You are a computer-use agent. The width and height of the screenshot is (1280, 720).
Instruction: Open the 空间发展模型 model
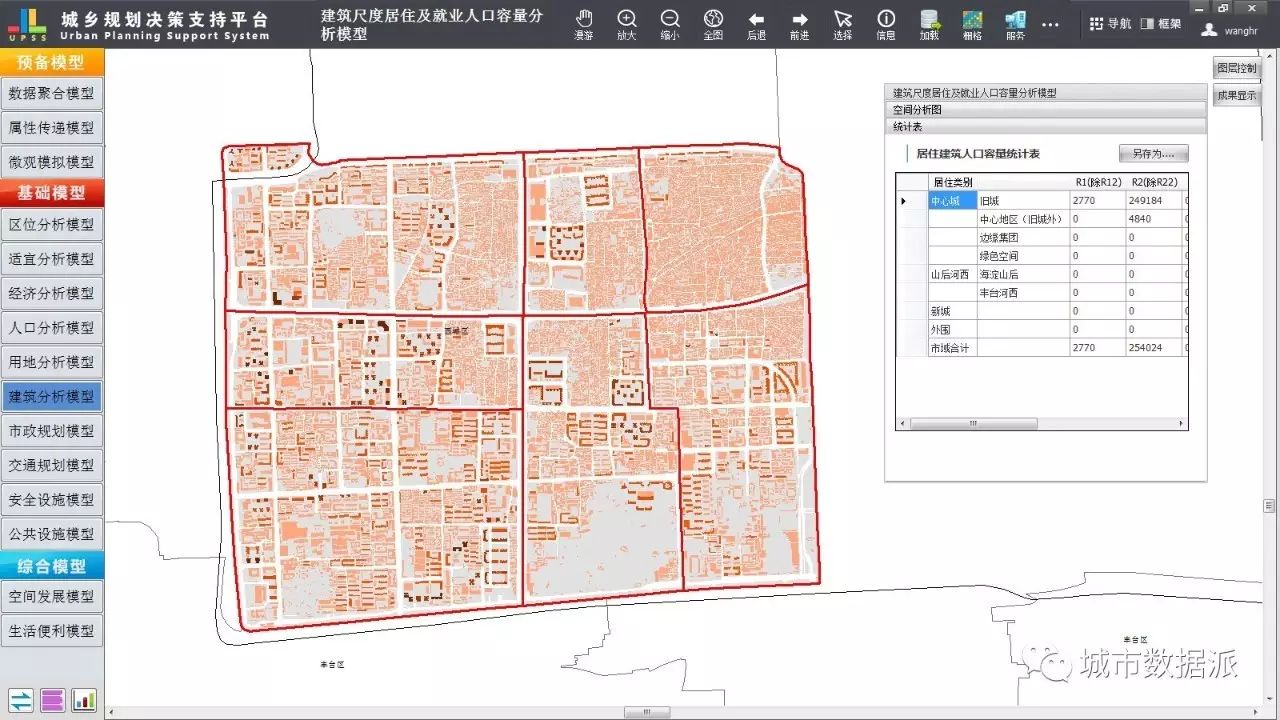[52, 596]
